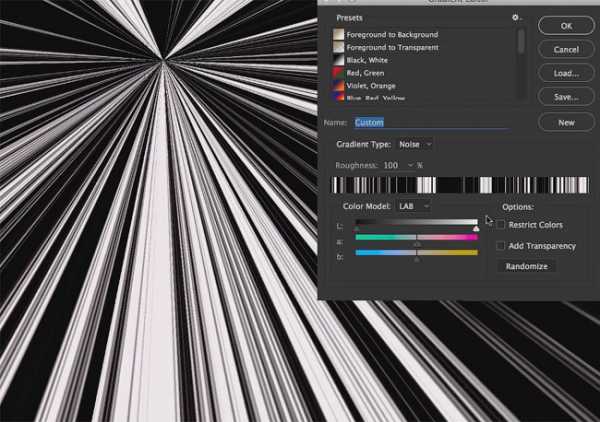Click the white handle on the L slider

pyautogui.click(x=476, y=229)
